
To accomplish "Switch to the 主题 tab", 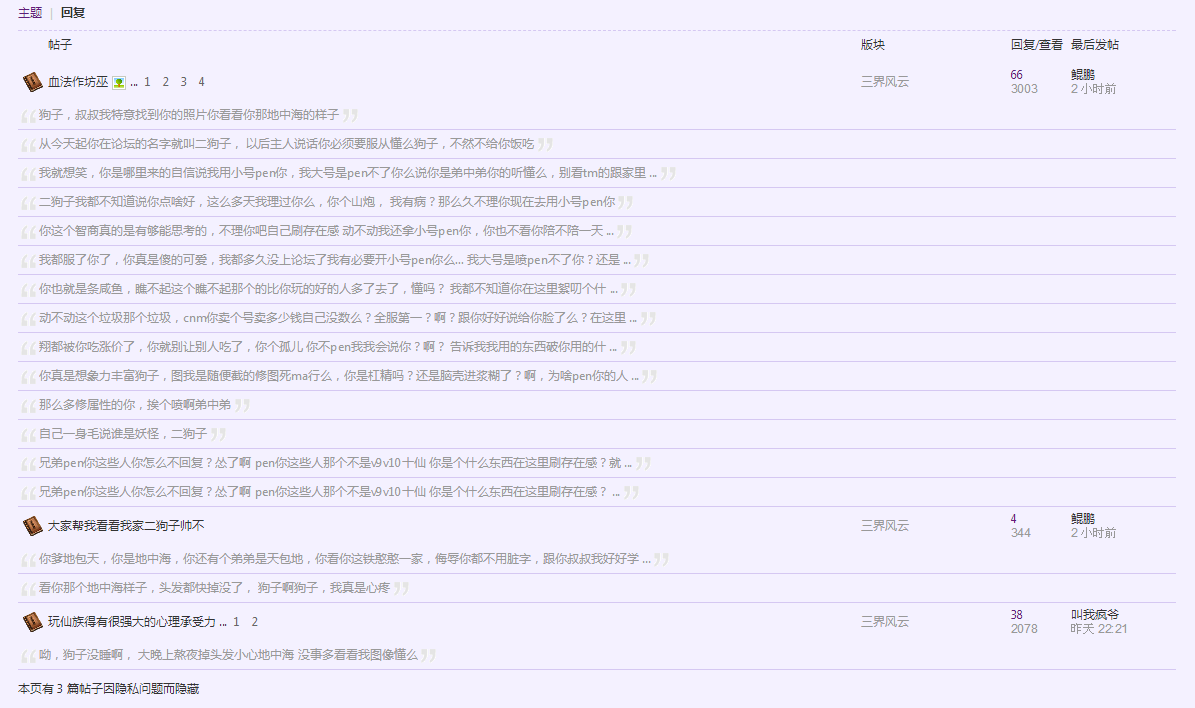I will (30, 13).
